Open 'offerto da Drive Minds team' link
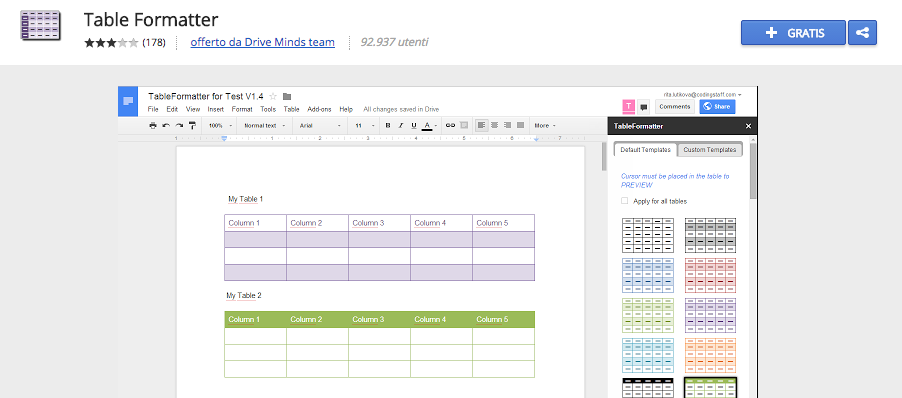The height and width of the screenshot is (398, 902). point(262,42)
